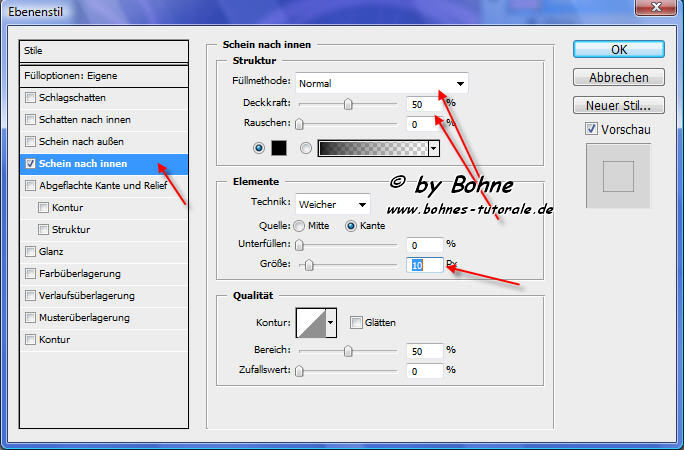
Task: Click the OK button
Action: click(619, 50)
